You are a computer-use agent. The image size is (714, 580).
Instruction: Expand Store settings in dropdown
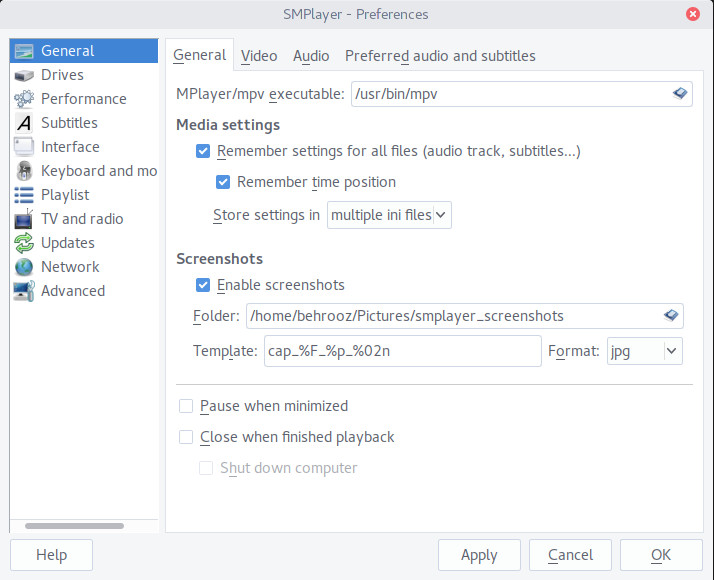[x=389, y=215]
